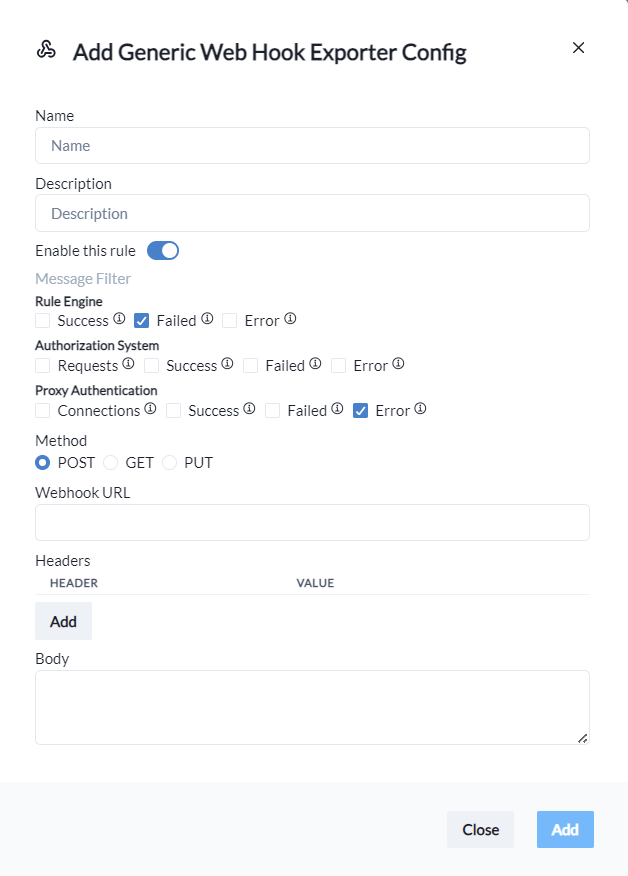
Task: Disable the Enable this rule toggle
Action: [x=163, y=250]
